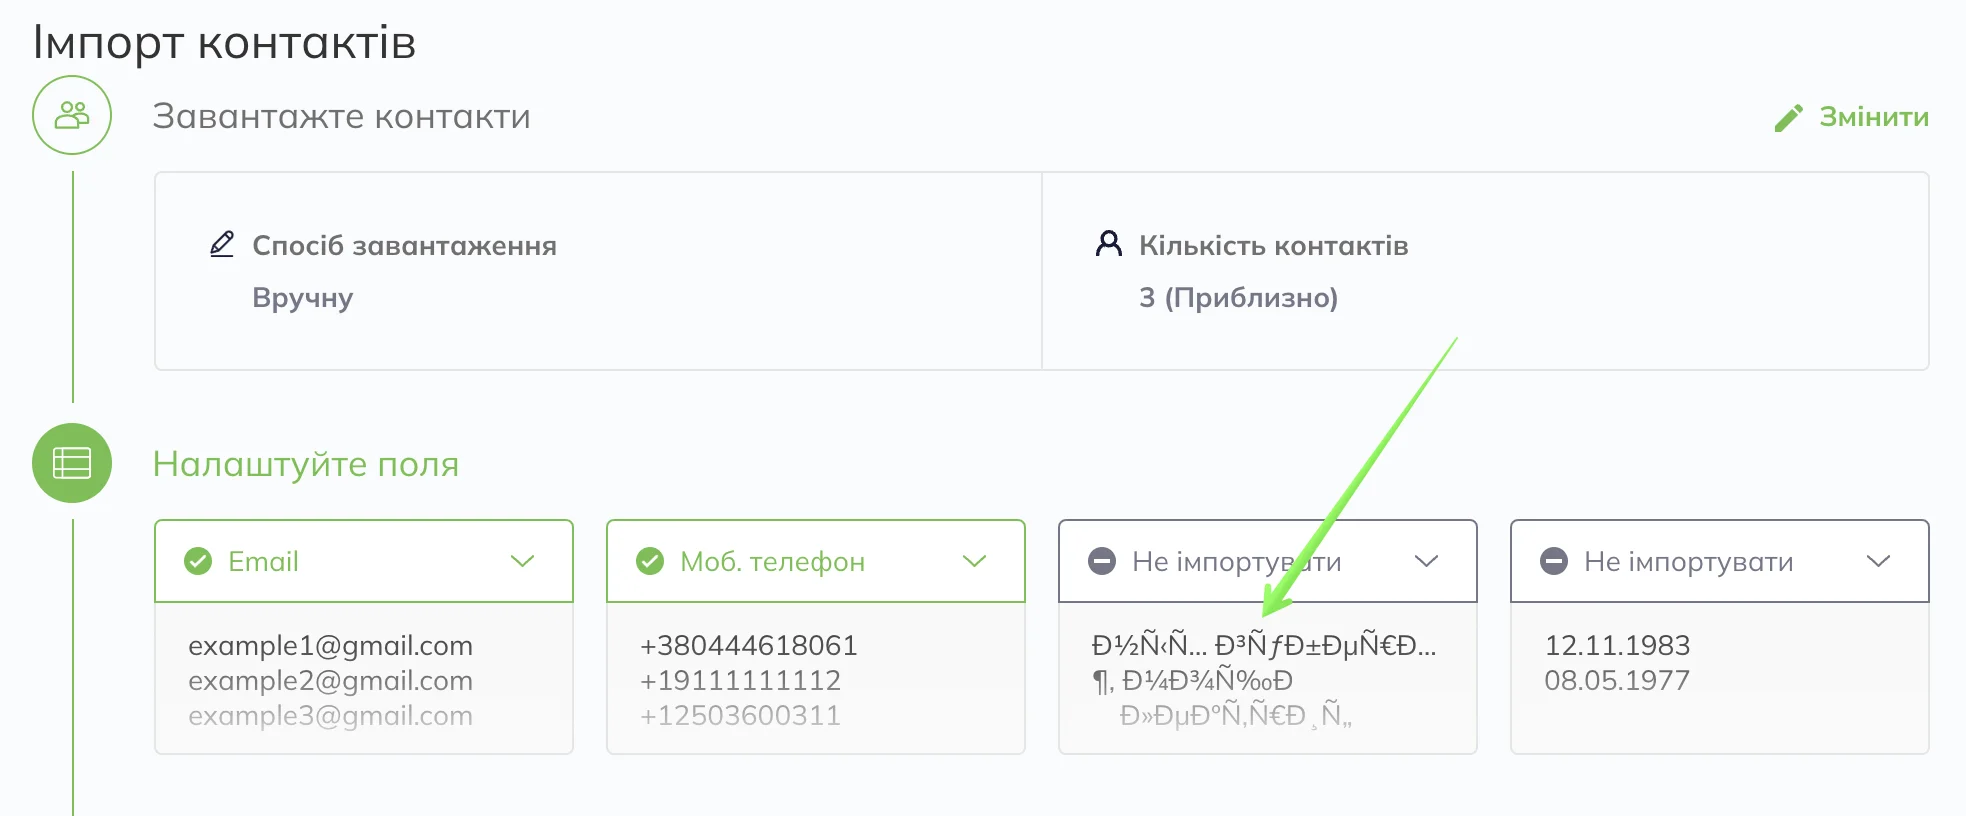The image size is (1966, 816).
Task: Click the minus icon in the third column header
Action: click(1102, 561)
